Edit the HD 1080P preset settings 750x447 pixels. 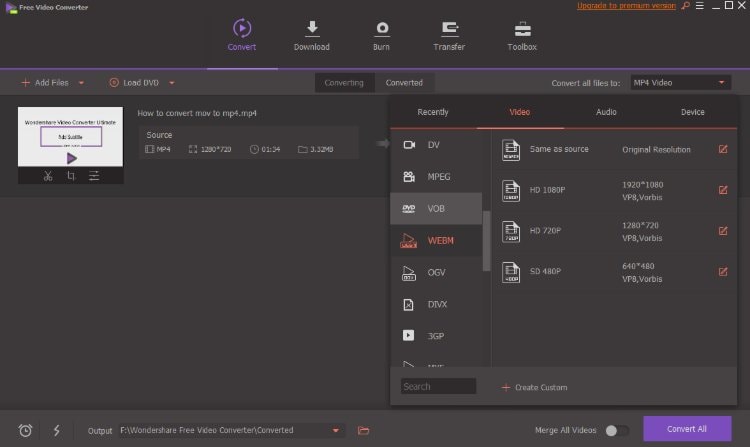723,190
